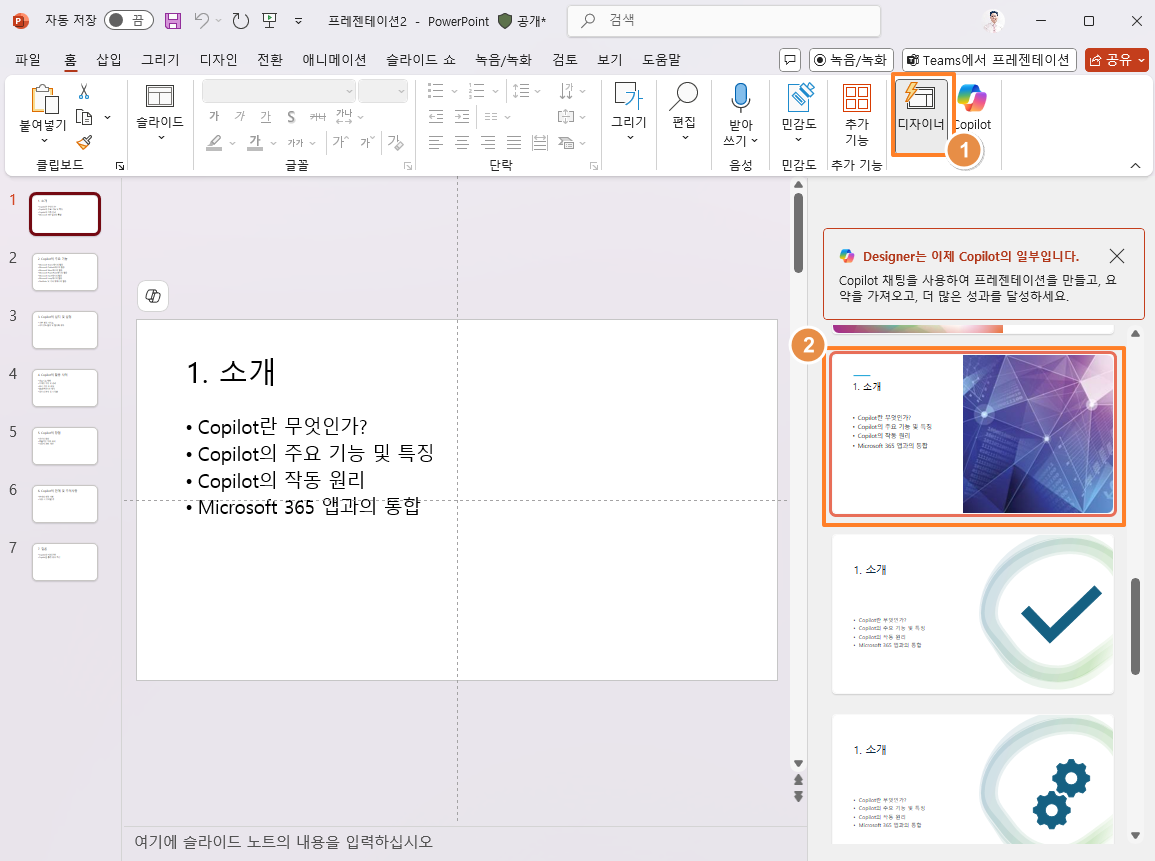Click the Align Right icon
The image size is (1155, 861).
[x=488, y=142]
